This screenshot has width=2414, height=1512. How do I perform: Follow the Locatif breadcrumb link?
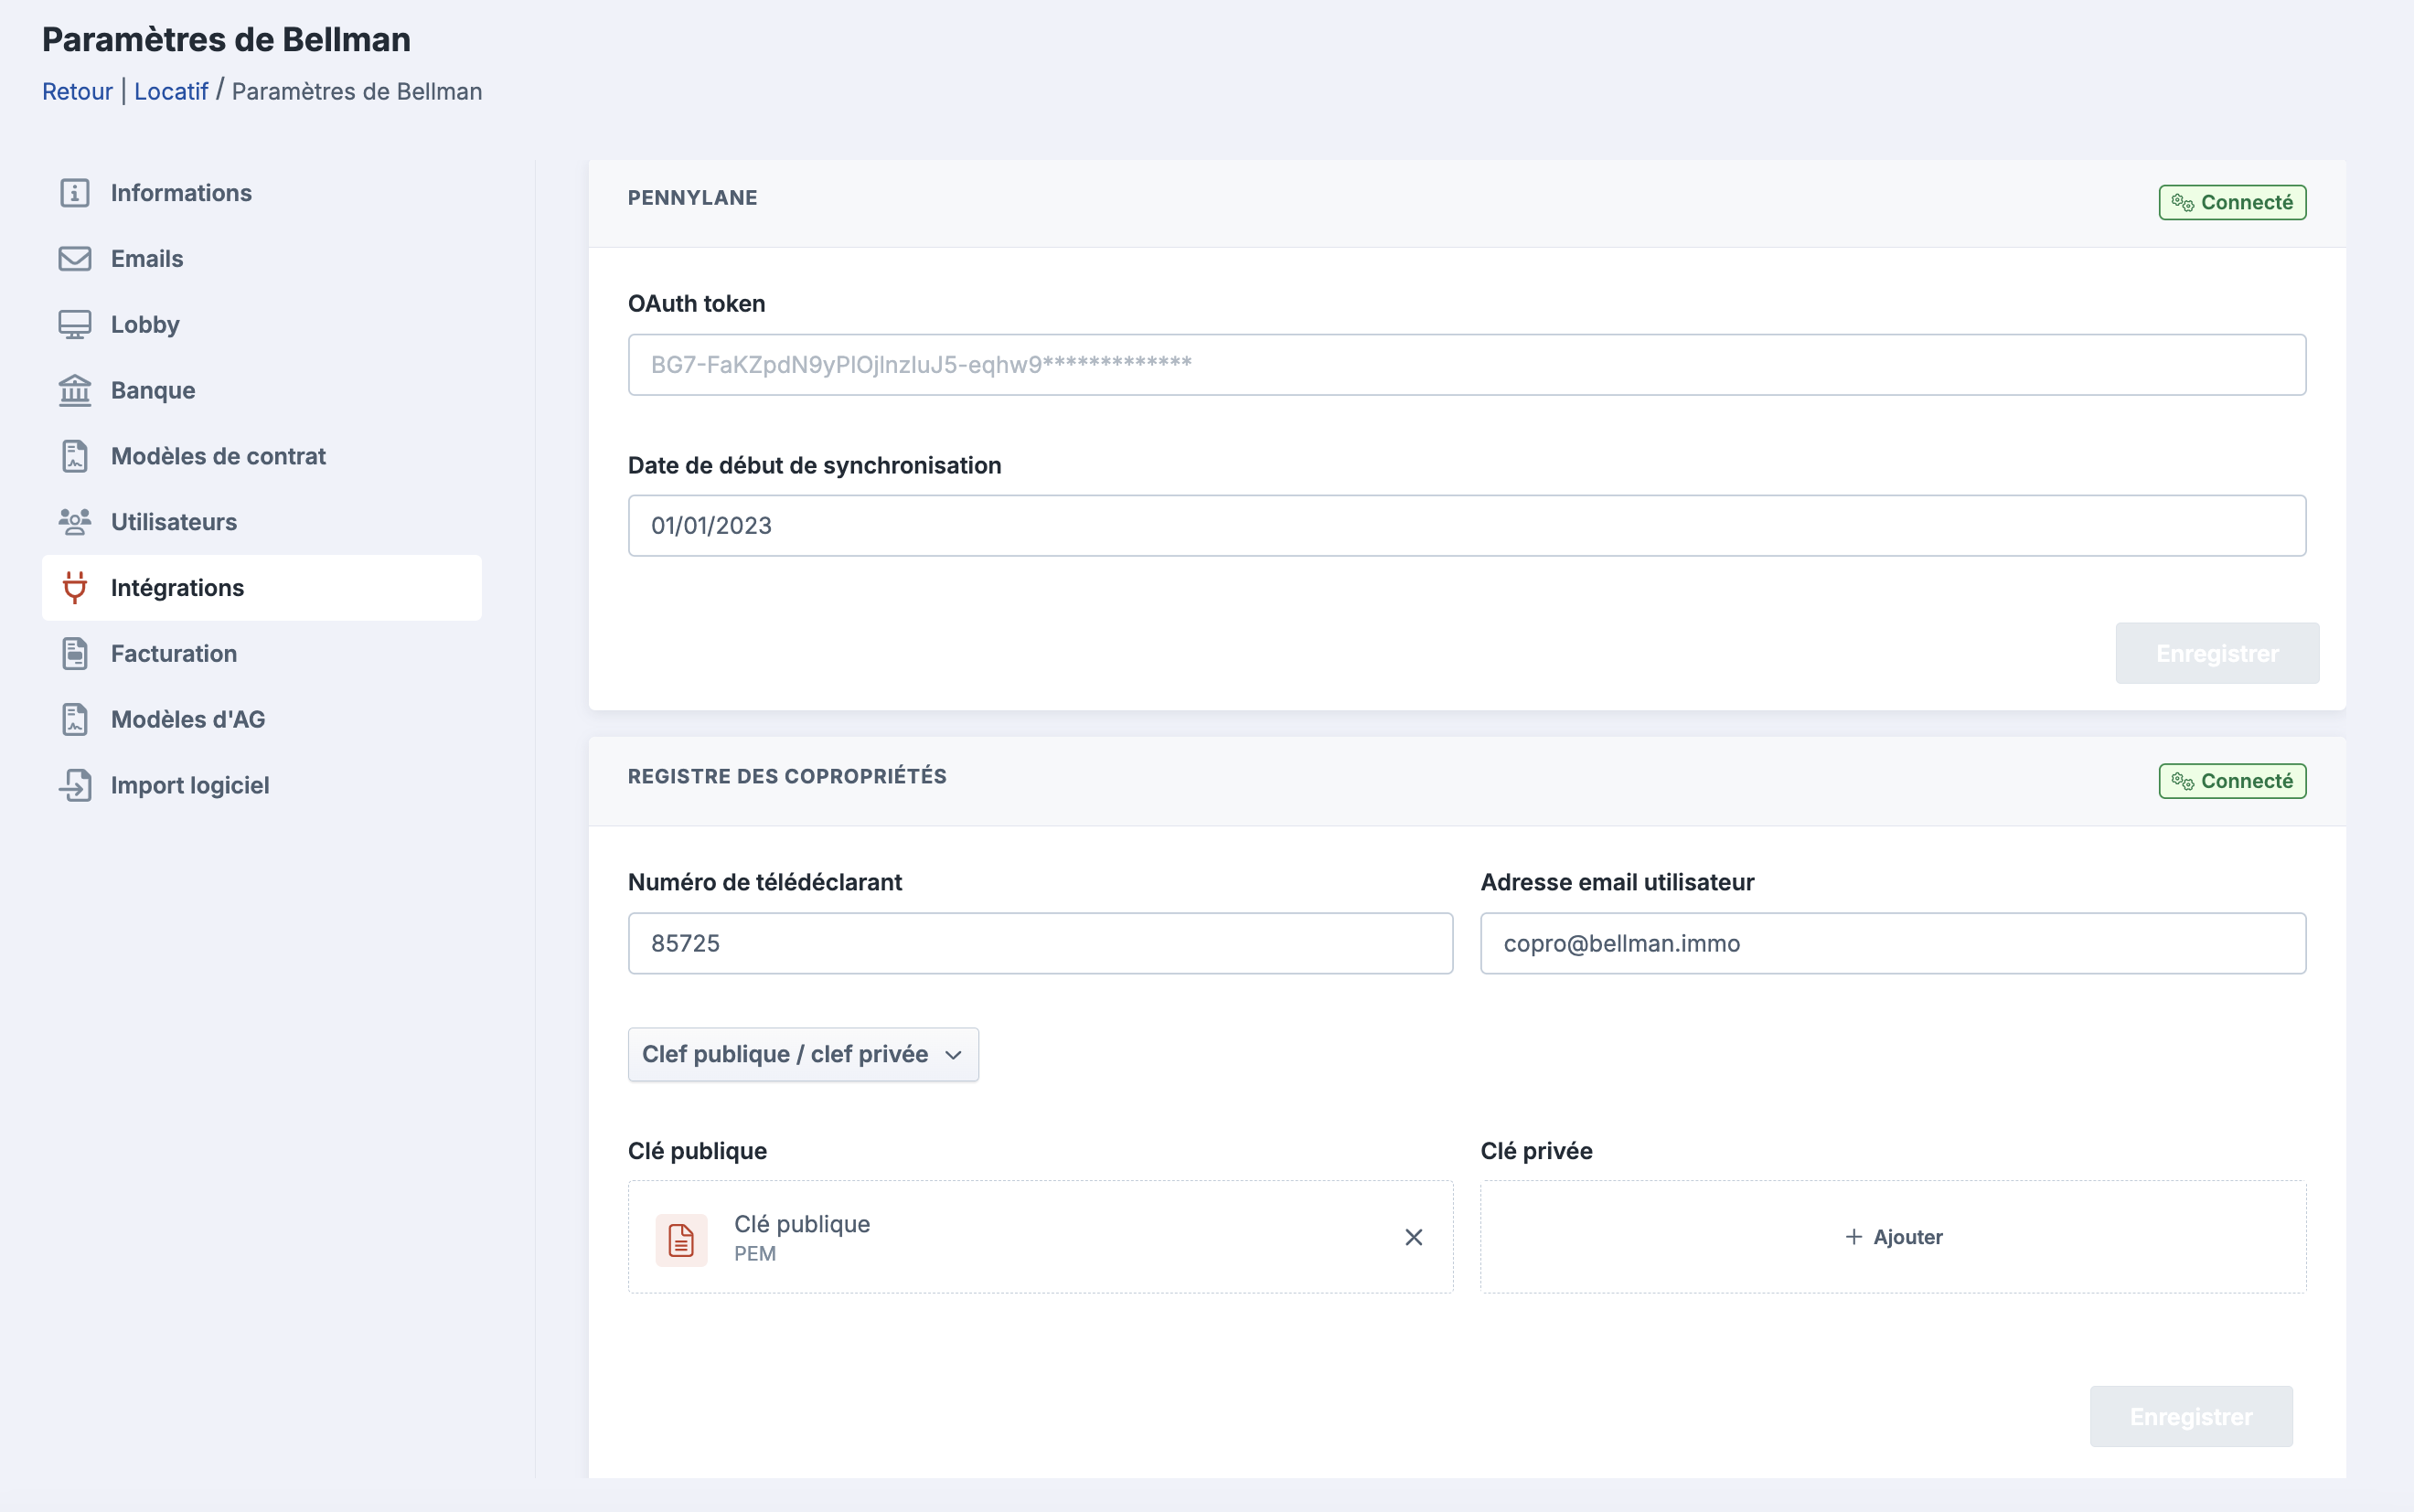(171, 91)
